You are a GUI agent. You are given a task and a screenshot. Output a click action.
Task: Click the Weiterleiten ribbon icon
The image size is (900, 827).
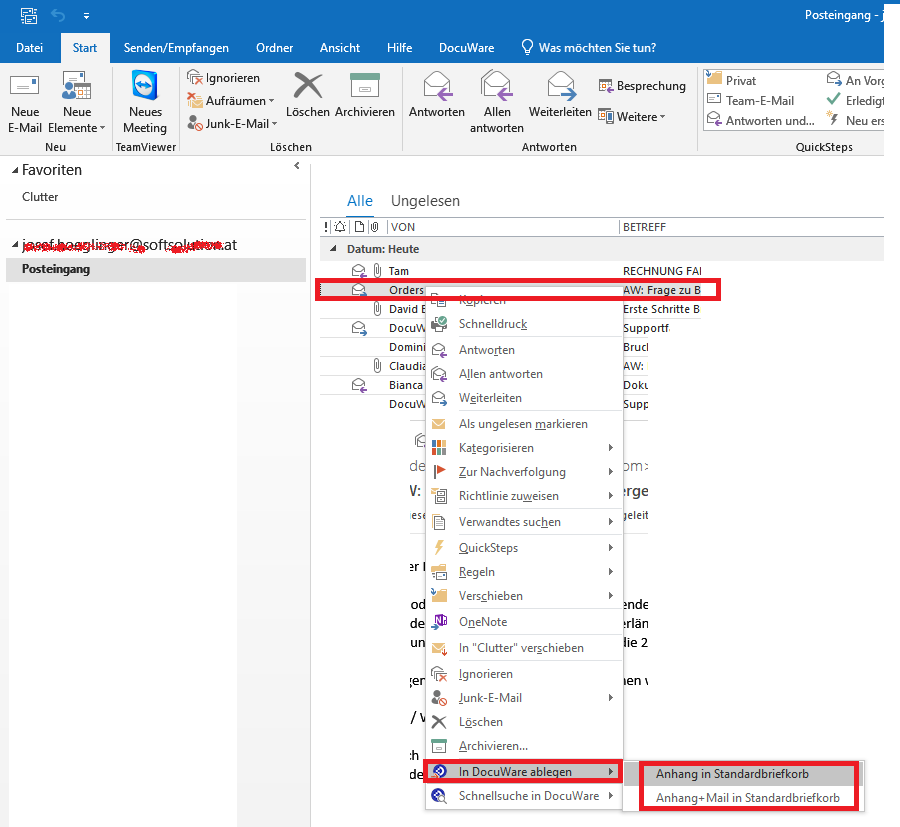(561, 86)
